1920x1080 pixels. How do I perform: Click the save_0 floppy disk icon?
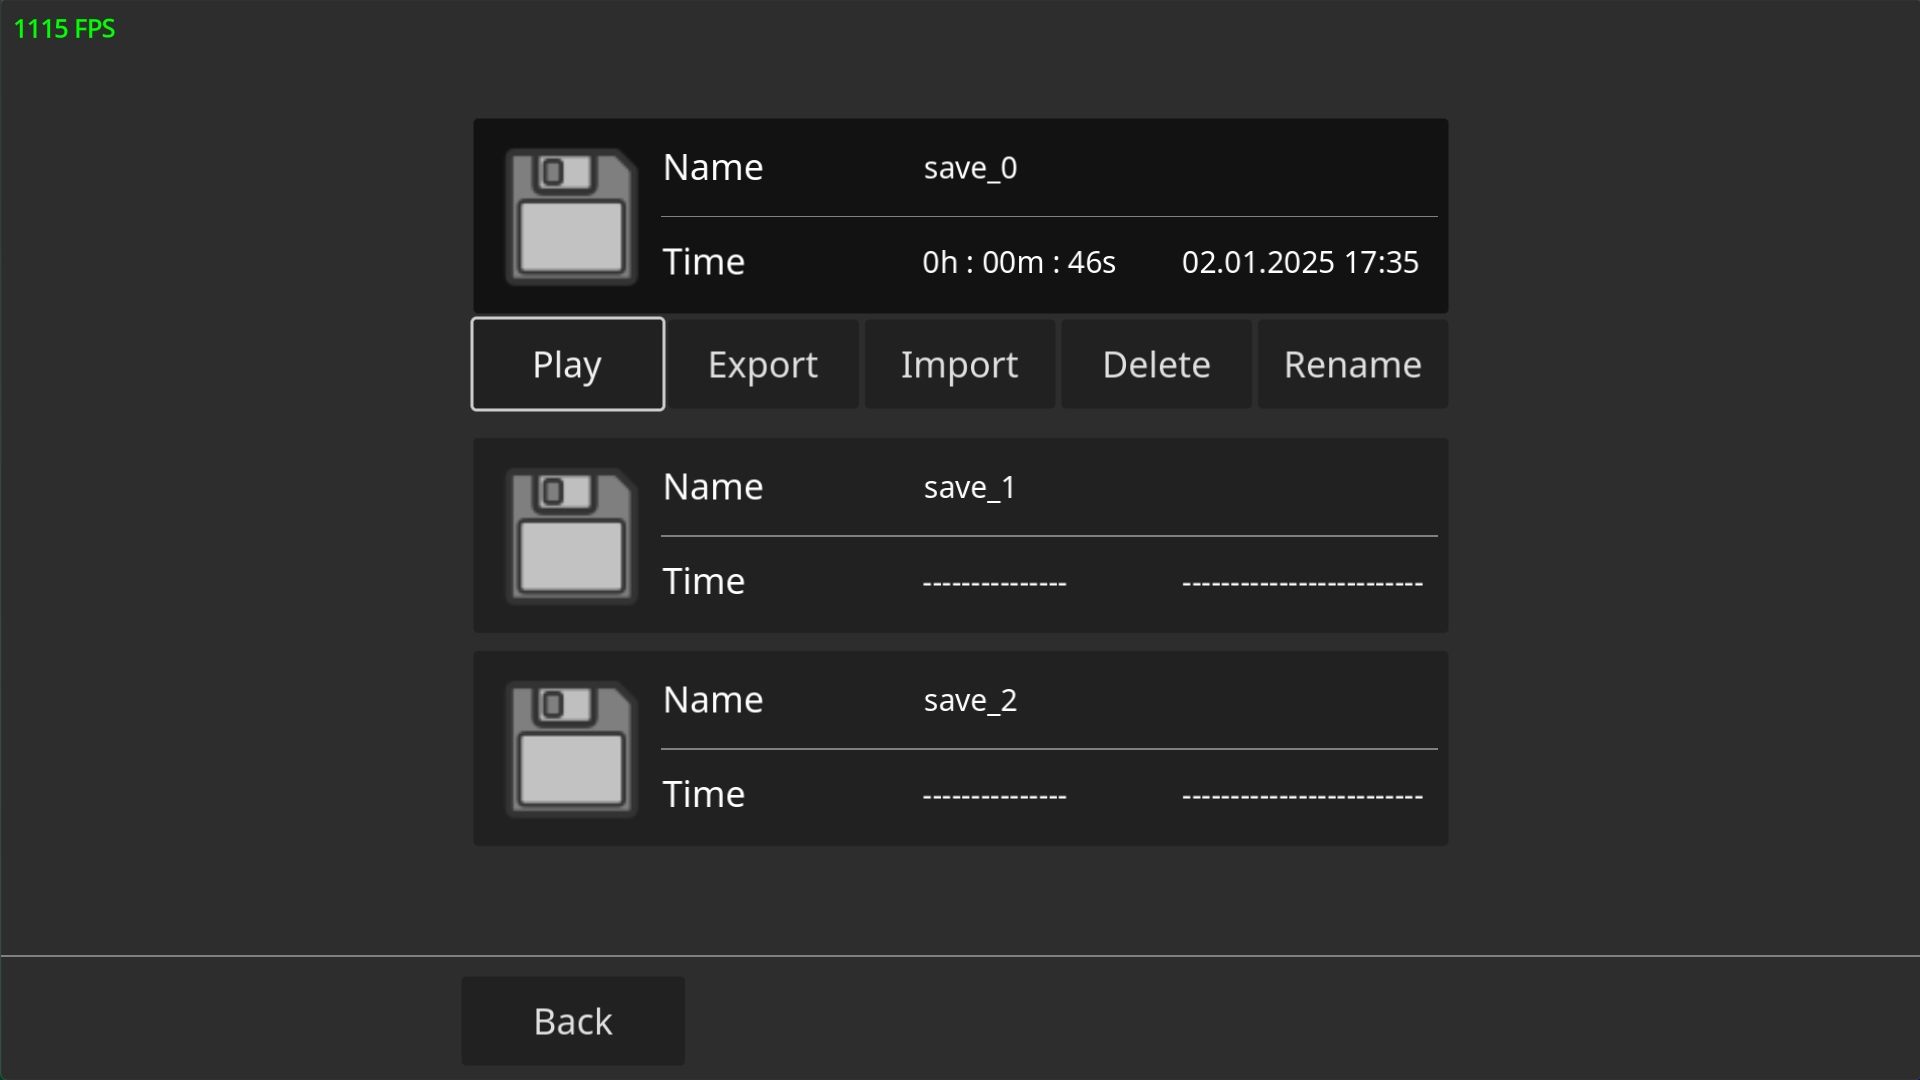[x=571, y=217]
